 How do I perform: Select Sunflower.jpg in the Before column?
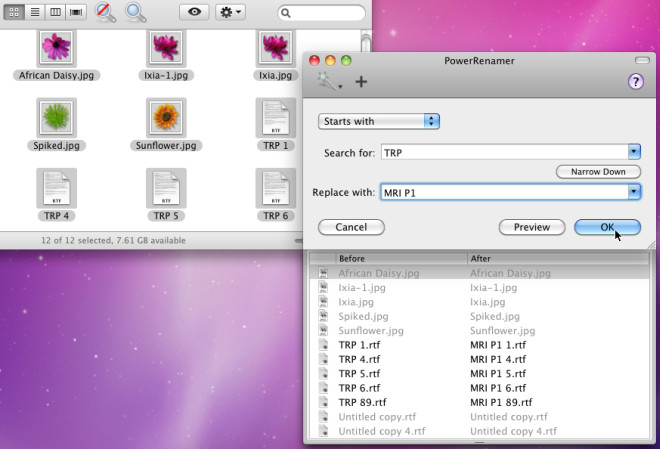371,331
